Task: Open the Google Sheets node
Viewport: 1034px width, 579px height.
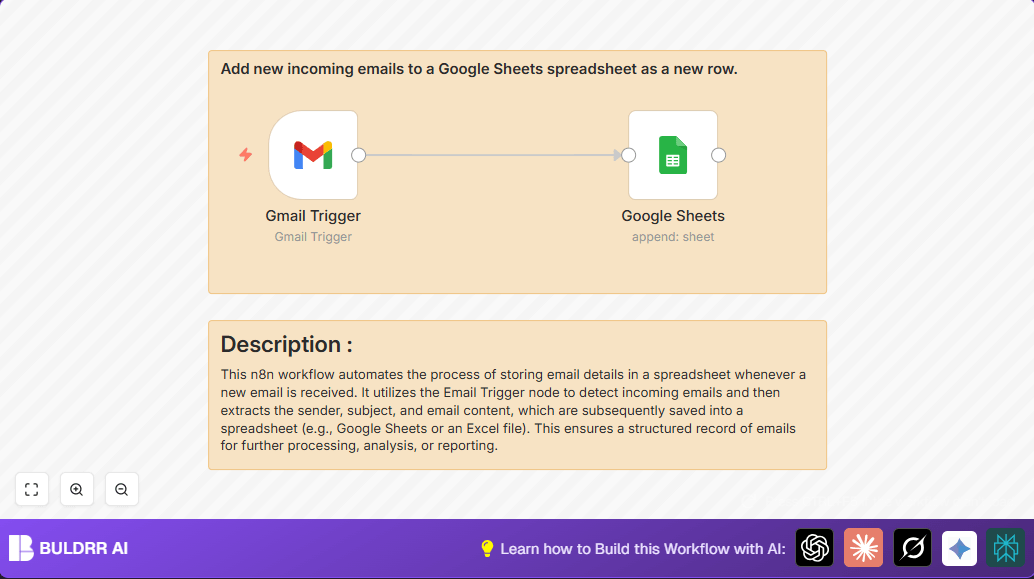Action: [x=673, y=155]
